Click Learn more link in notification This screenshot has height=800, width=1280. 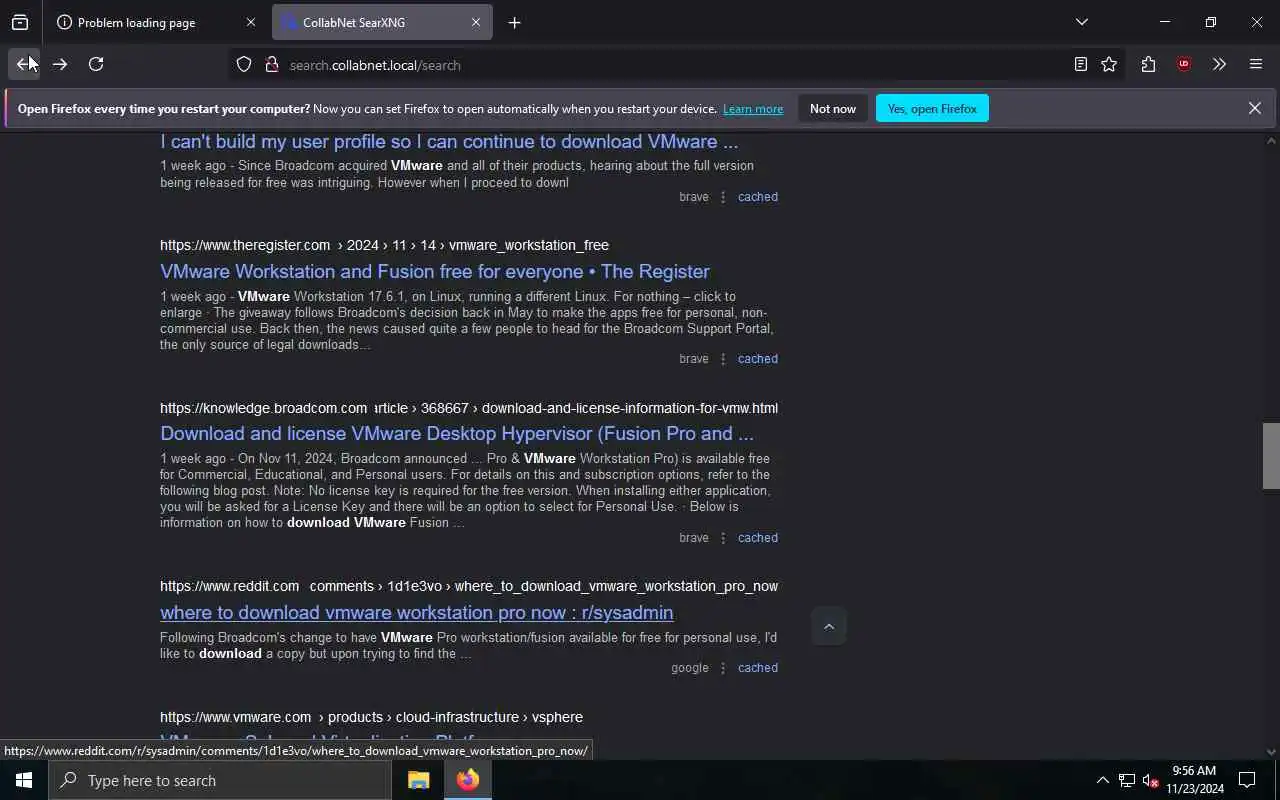pos(753,109)
